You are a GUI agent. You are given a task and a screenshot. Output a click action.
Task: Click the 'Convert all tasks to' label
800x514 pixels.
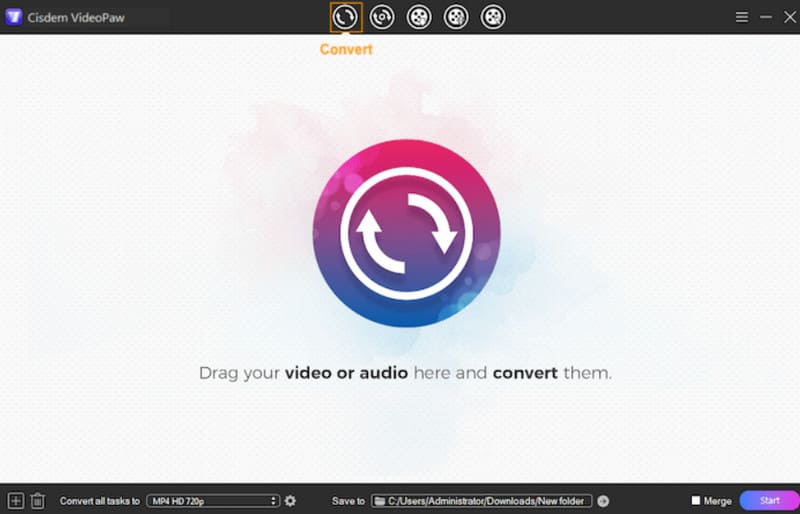[99, 501]
